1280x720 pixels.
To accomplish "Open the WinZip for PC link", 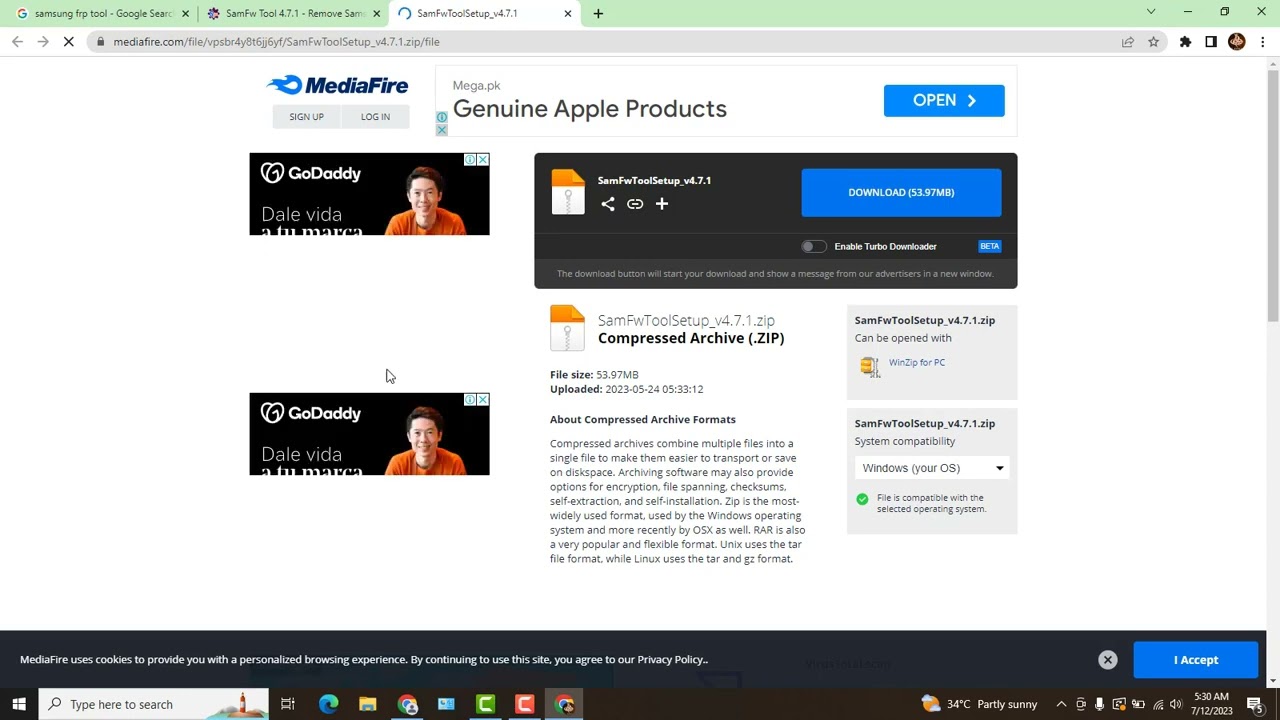I will [917, 363].
